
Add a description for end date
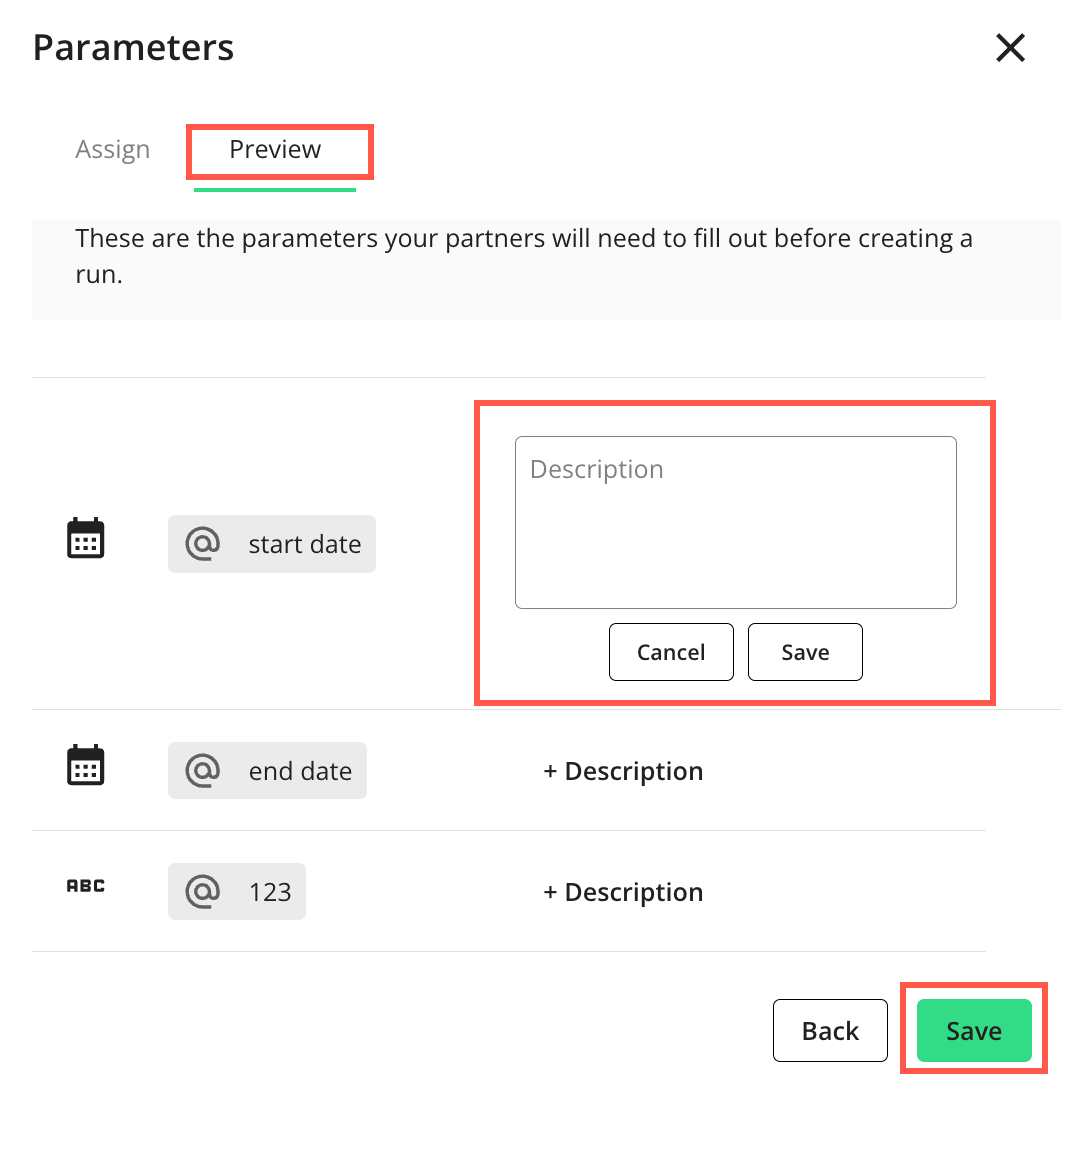623,771
